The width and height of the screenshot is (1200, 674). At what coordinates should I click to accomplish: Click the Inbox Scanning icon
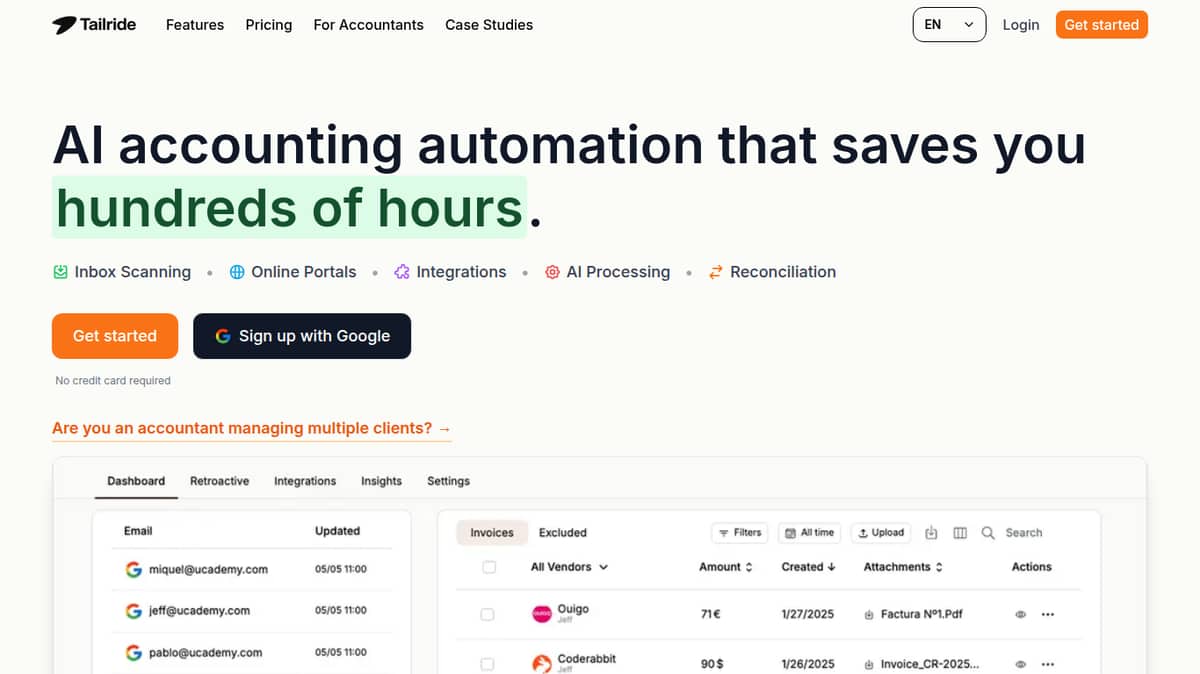[x=60, y=272]
